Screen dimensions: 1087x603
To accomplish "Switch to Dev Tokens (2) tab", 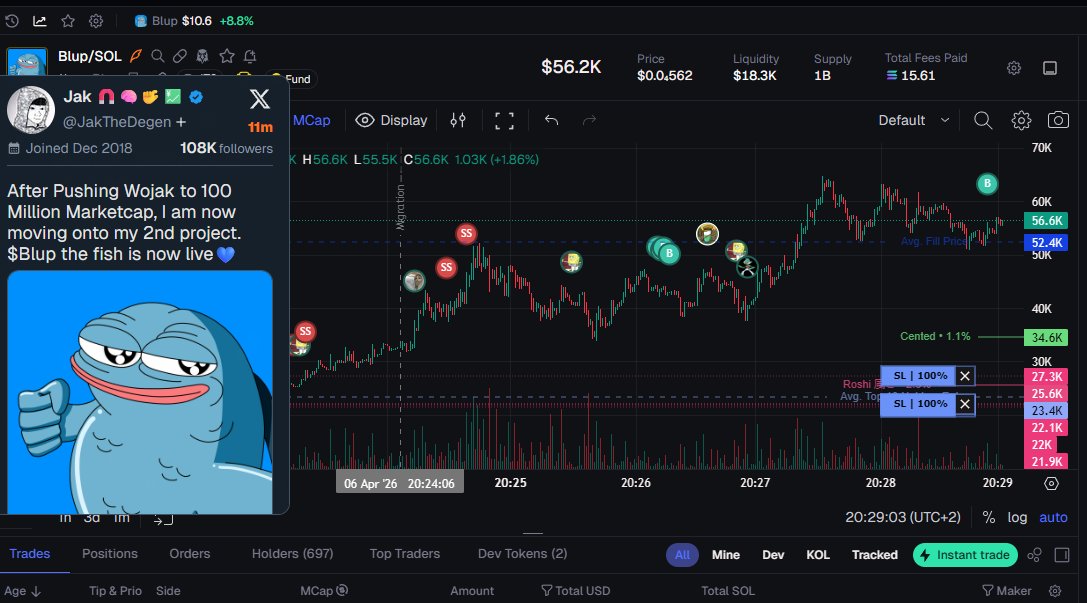I will pyautogui.click(x=522, y=554).
